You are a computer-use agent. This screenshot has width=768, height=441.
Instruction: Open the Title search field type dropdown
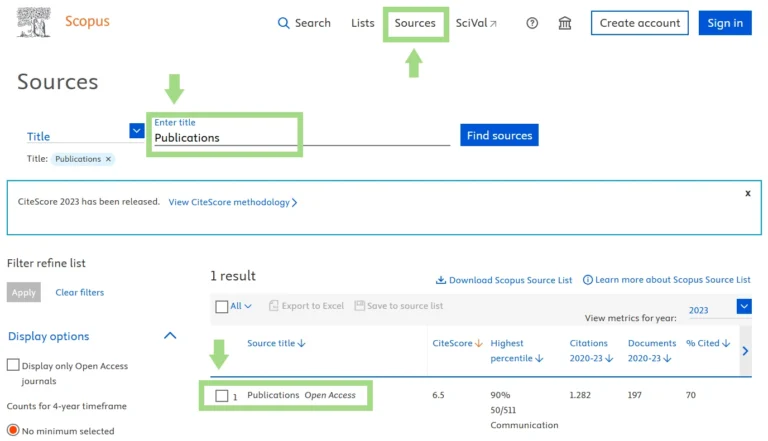pos(137,130)
